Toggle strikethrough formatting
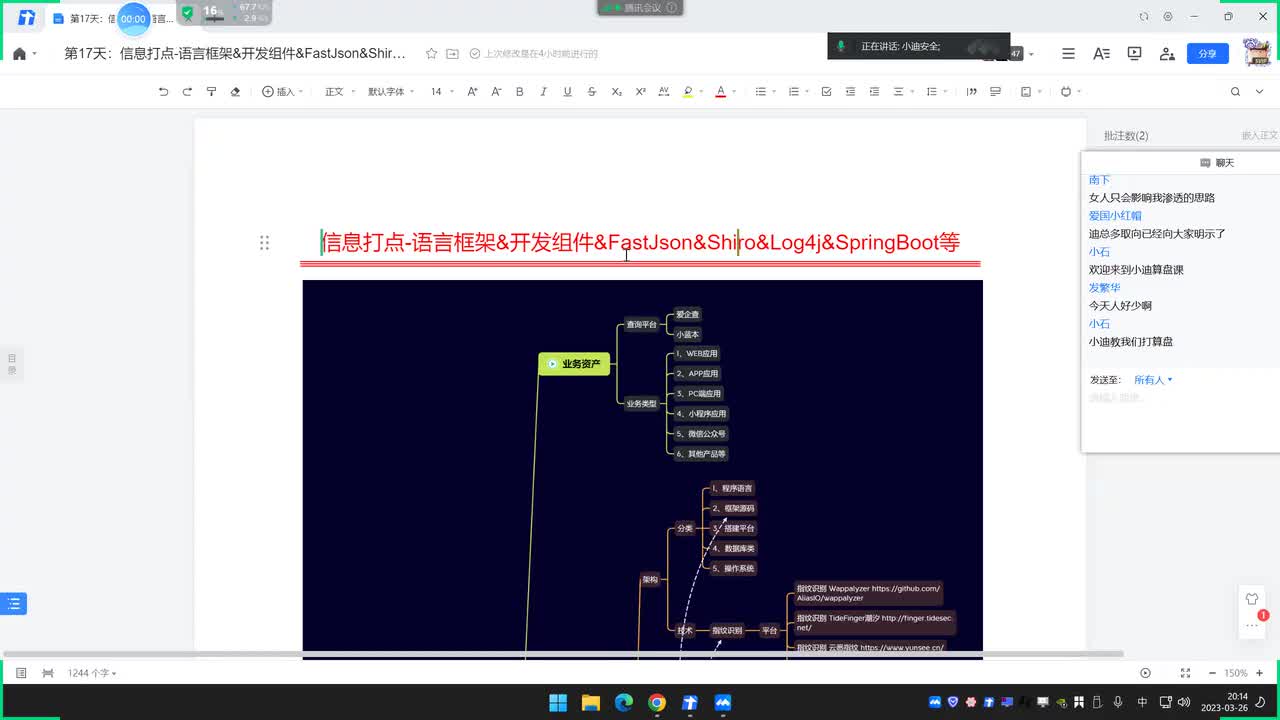 pos(592,91)
